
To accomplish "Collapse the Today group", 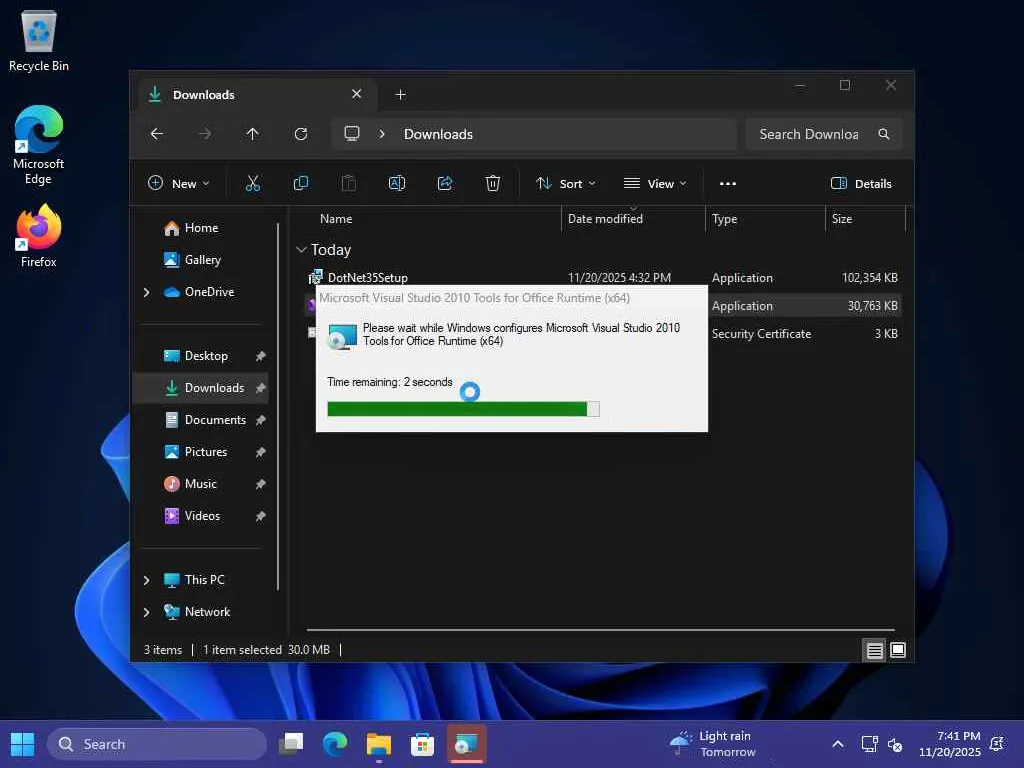I will [x=301, y=249].
